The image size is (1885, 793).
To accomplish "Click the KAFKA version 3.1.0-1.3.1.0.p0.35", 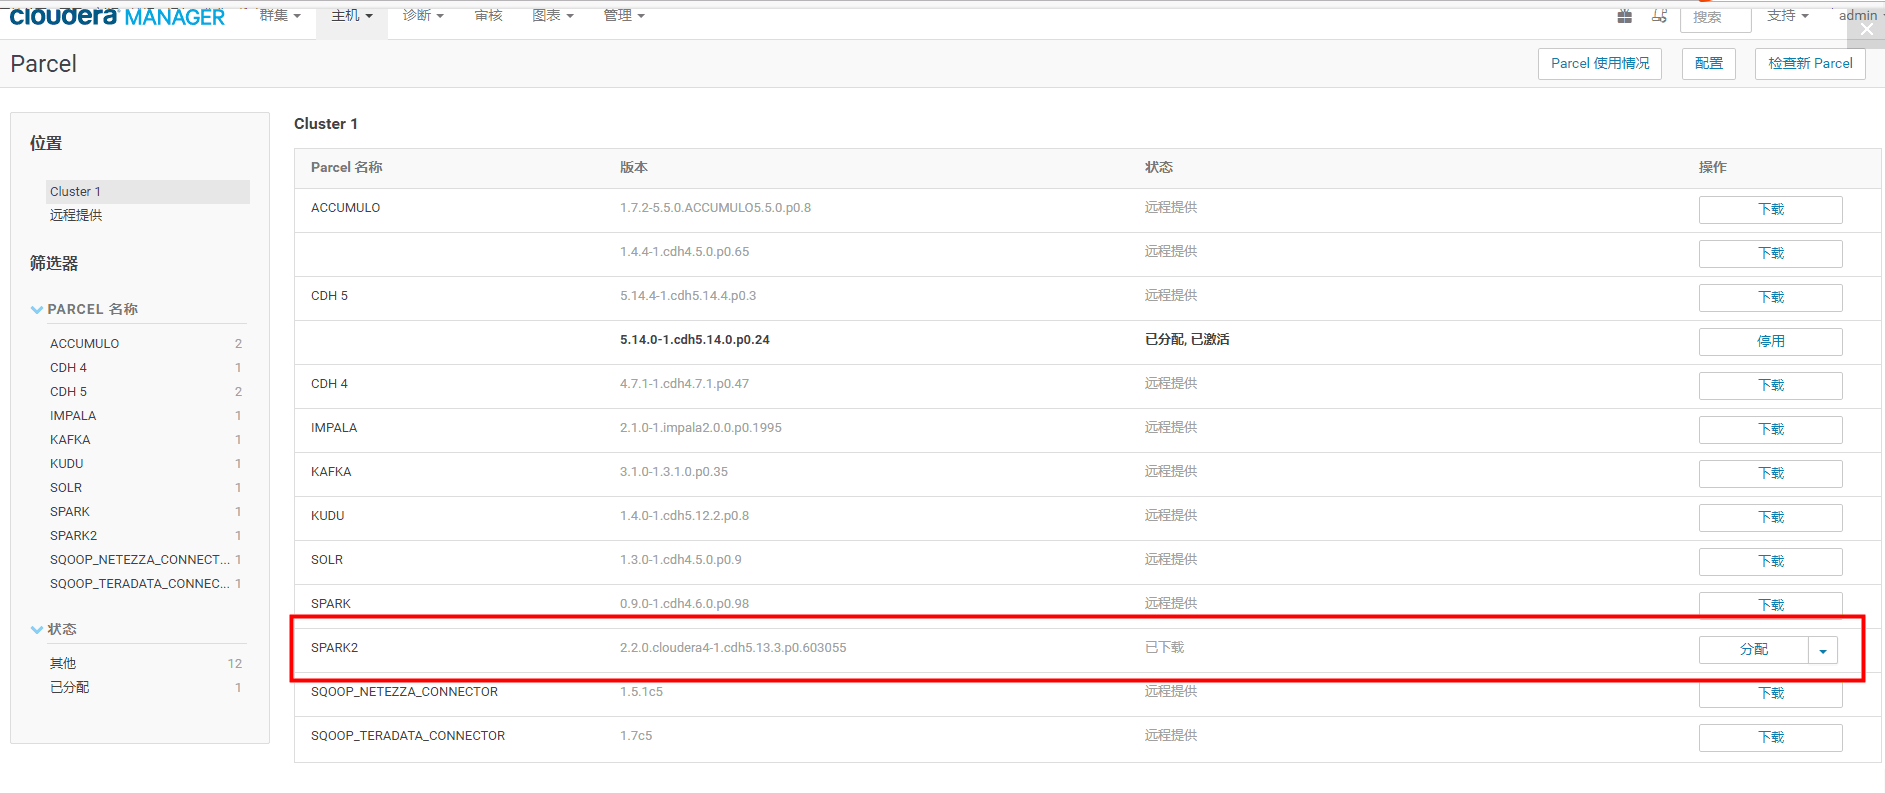I will coord(674,471).
